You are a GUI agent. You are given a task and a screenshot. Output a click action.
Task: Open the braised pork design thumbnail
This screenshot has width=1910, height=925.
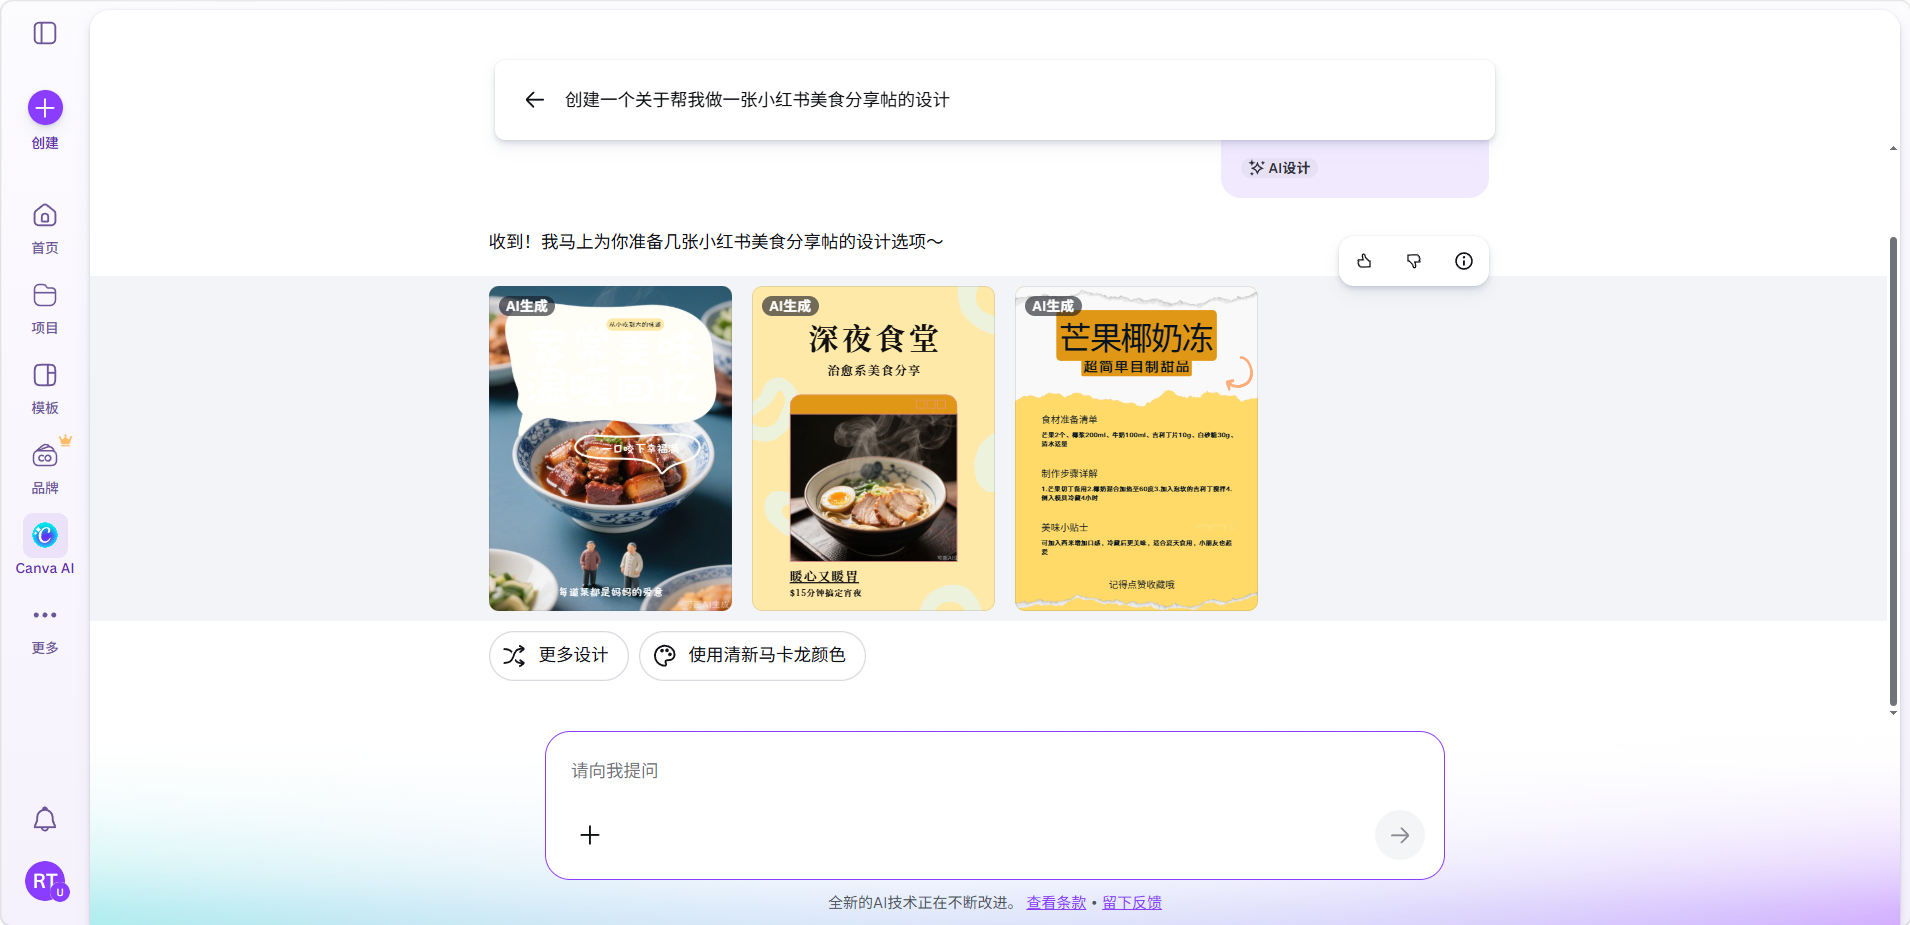coord(610,448)
